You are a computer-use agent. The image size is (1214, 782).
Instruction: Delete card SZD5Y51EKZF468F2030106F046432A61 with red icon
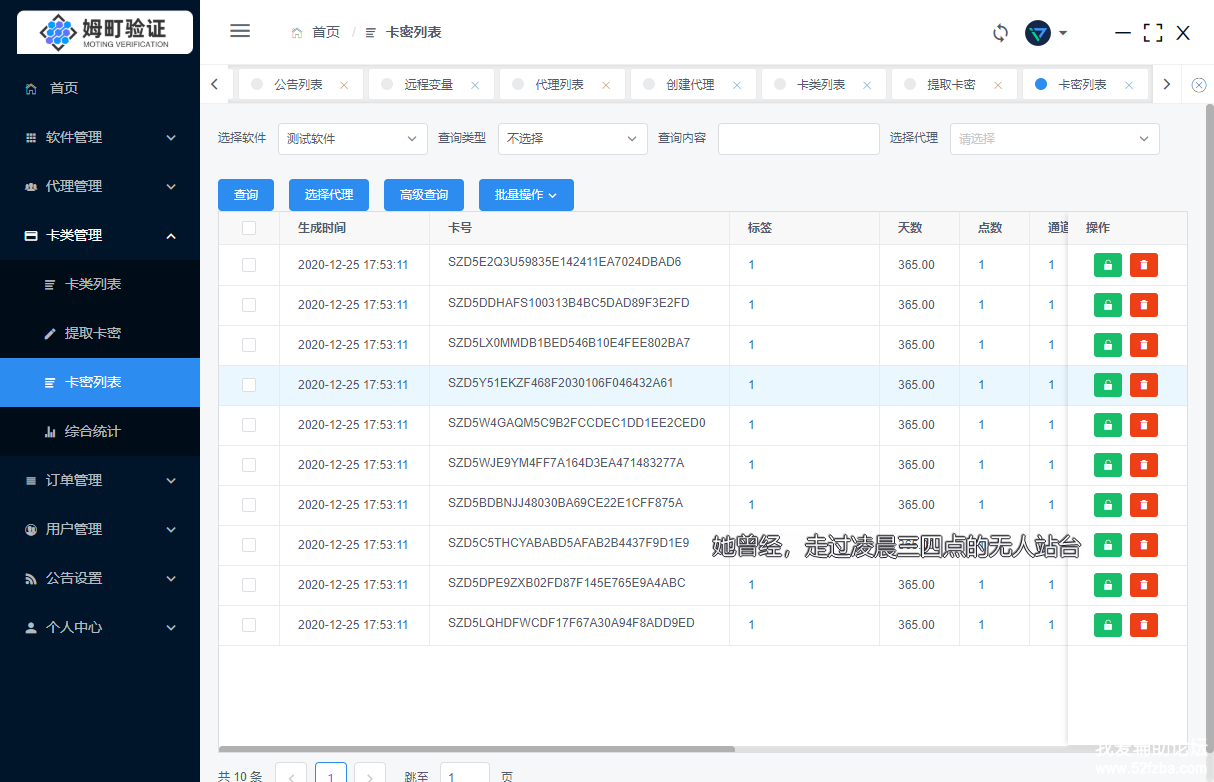pyautogui.click(x=1144, y=385)
